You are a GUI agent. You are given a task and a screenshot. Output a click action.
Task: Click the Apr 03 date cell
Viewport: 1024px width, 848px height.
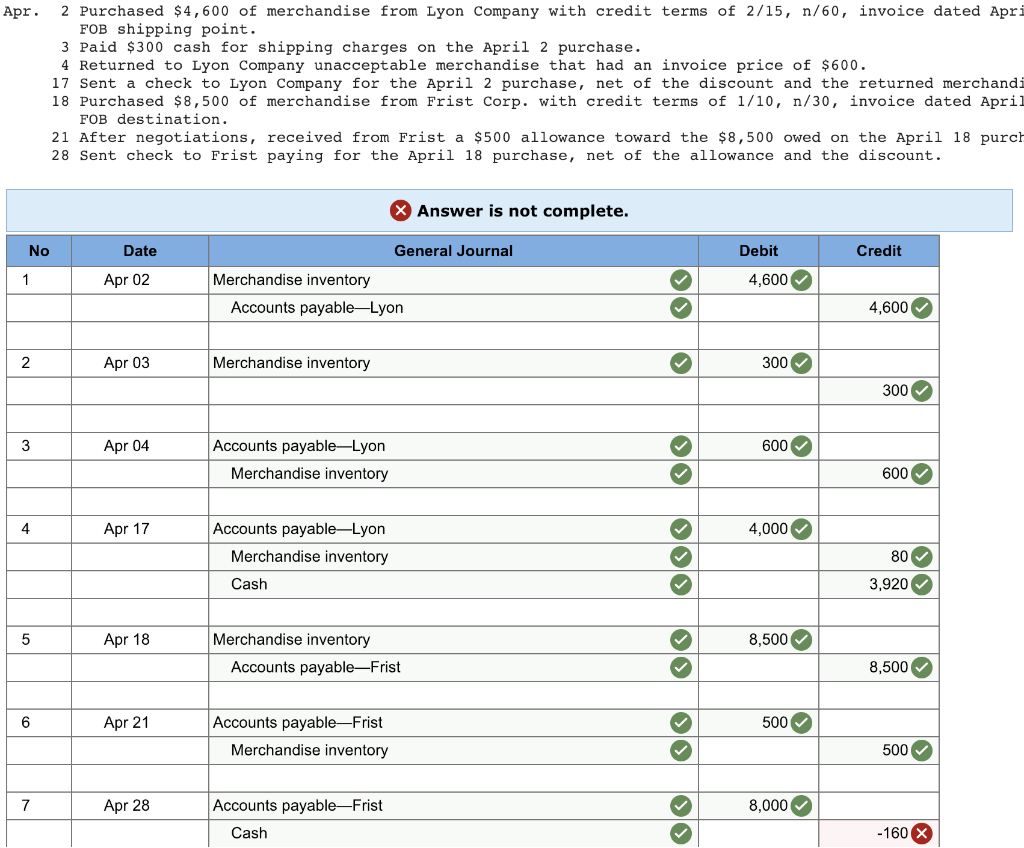tap(140, 363)
